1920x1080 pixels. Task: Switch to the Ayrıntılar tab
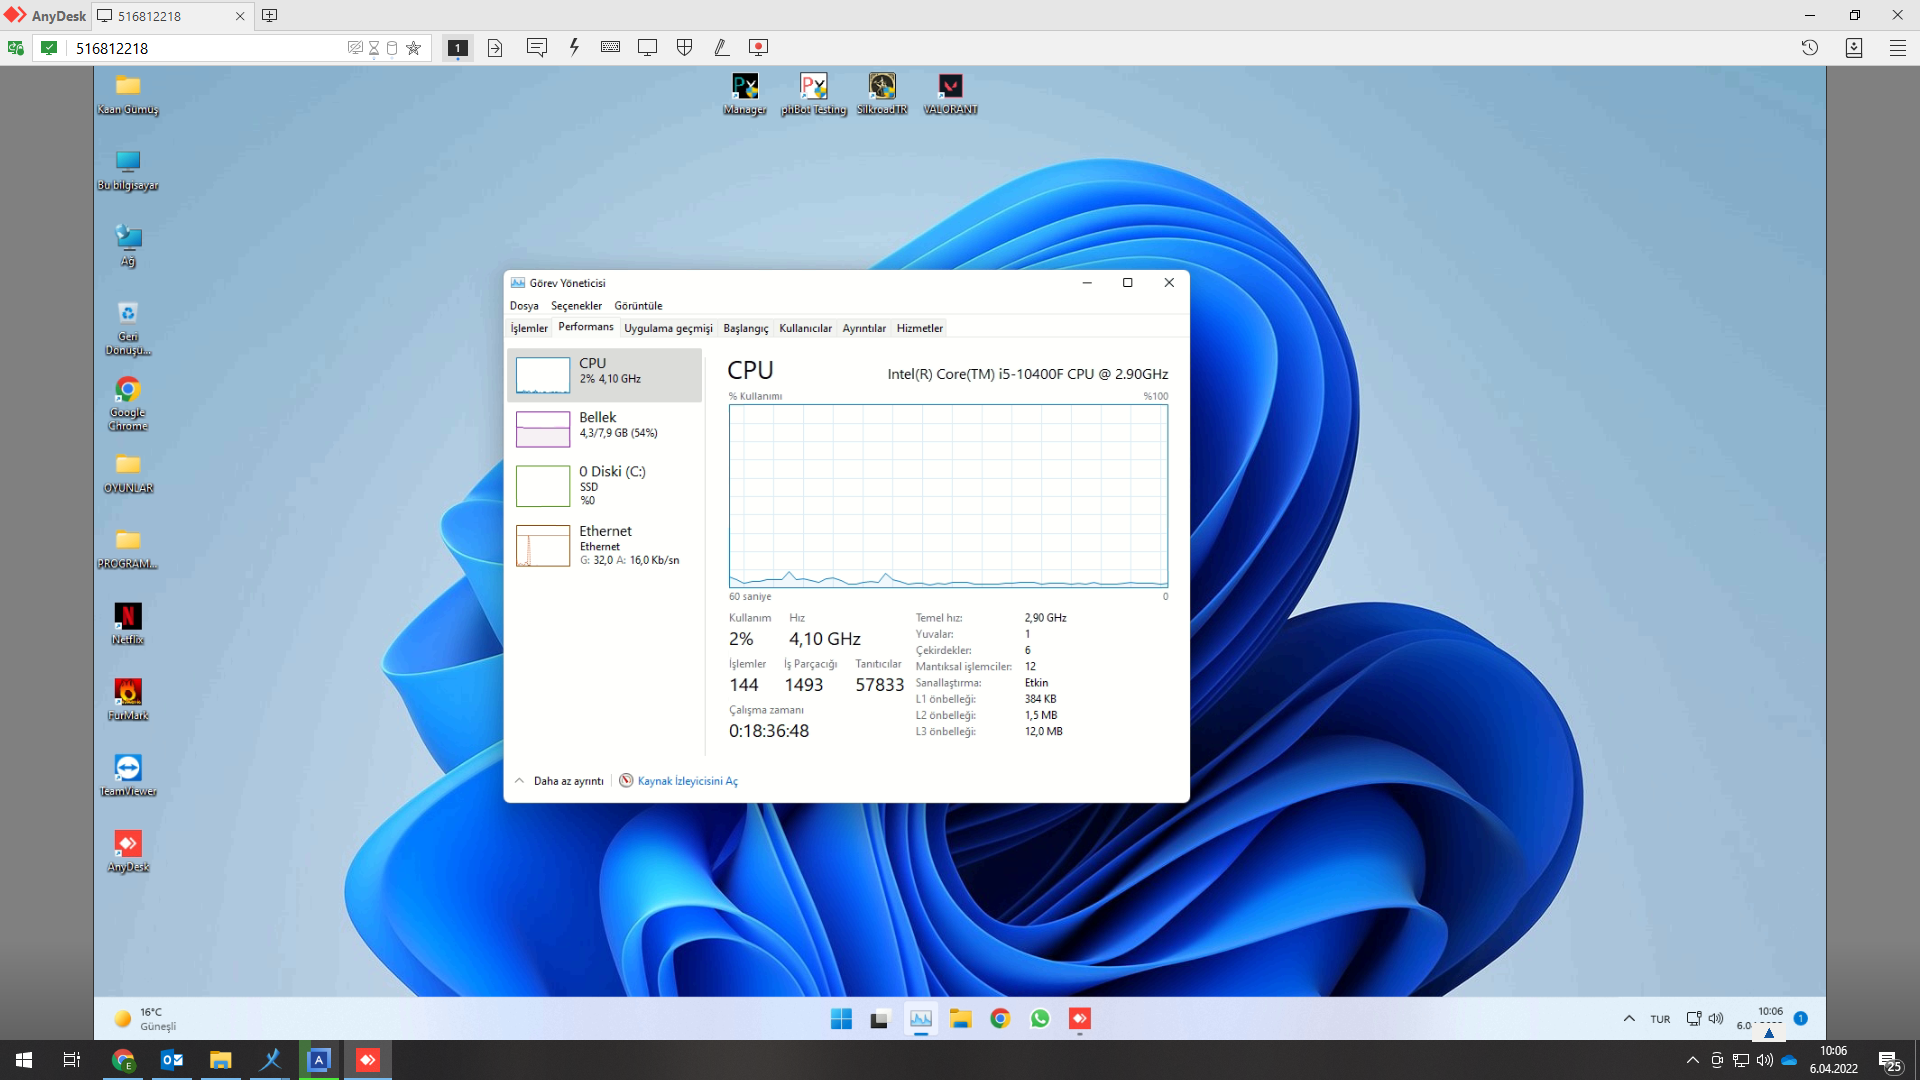pyautogui.click(x=864, y=328)
